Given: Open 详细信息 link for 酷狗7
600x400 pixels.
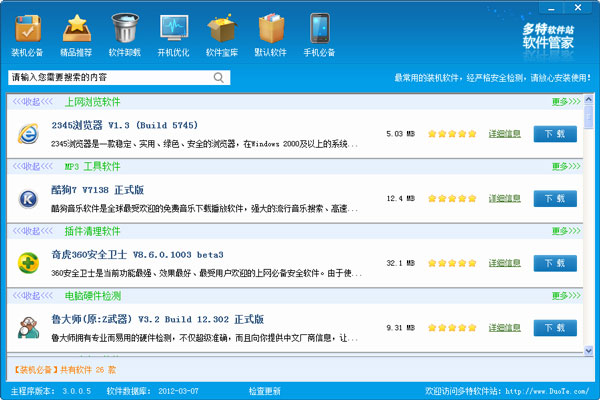Looking at the screenshot, I should pos(504,198).
